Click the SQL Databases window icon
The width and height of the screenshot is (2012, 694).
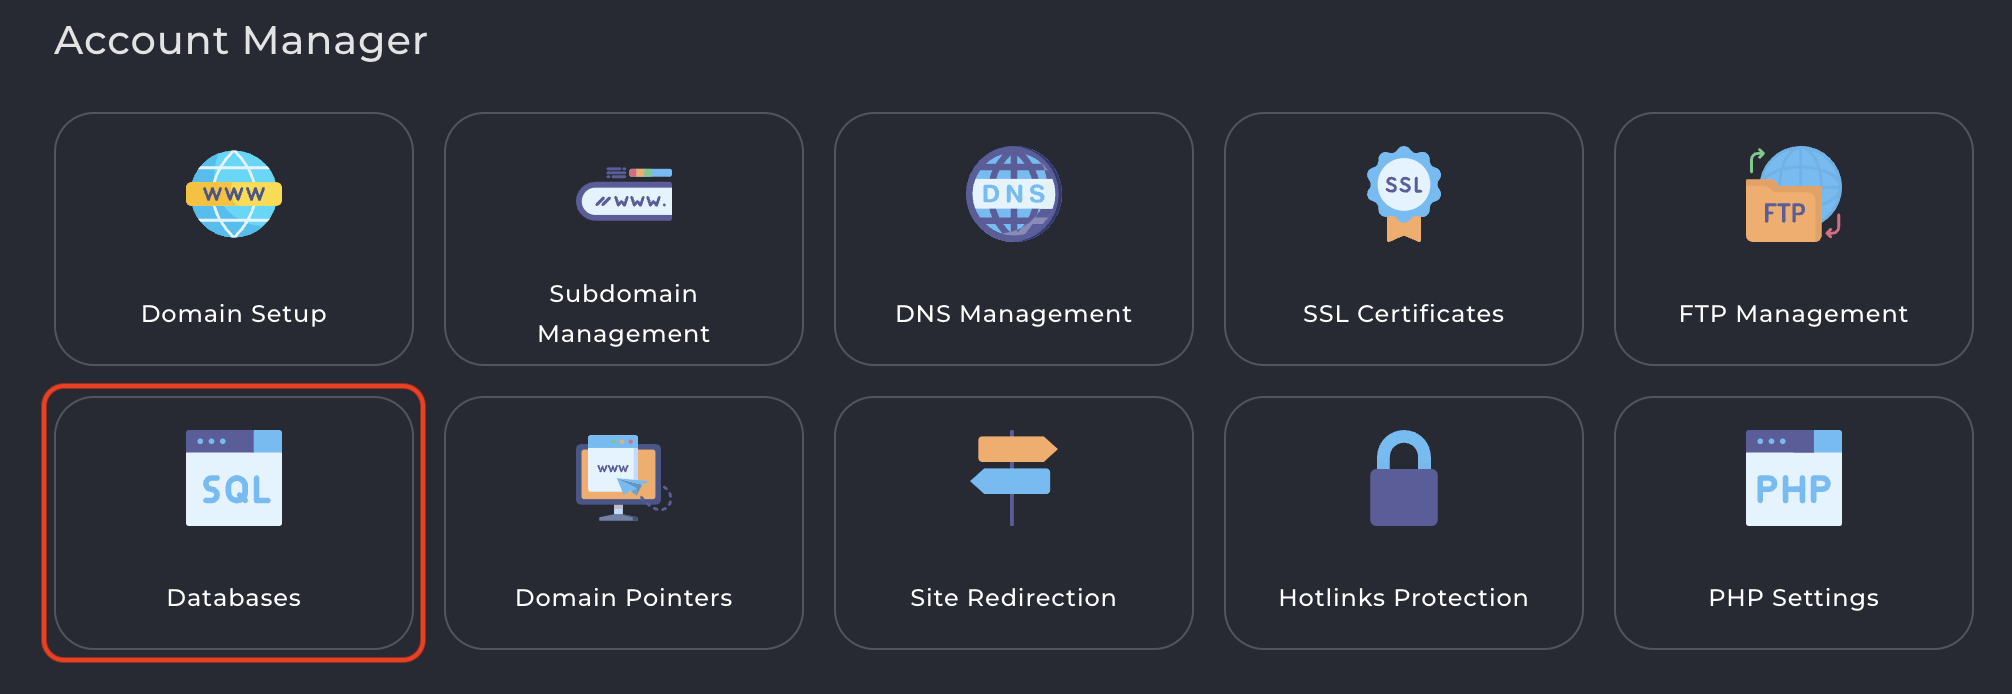[x=234, y=478]
